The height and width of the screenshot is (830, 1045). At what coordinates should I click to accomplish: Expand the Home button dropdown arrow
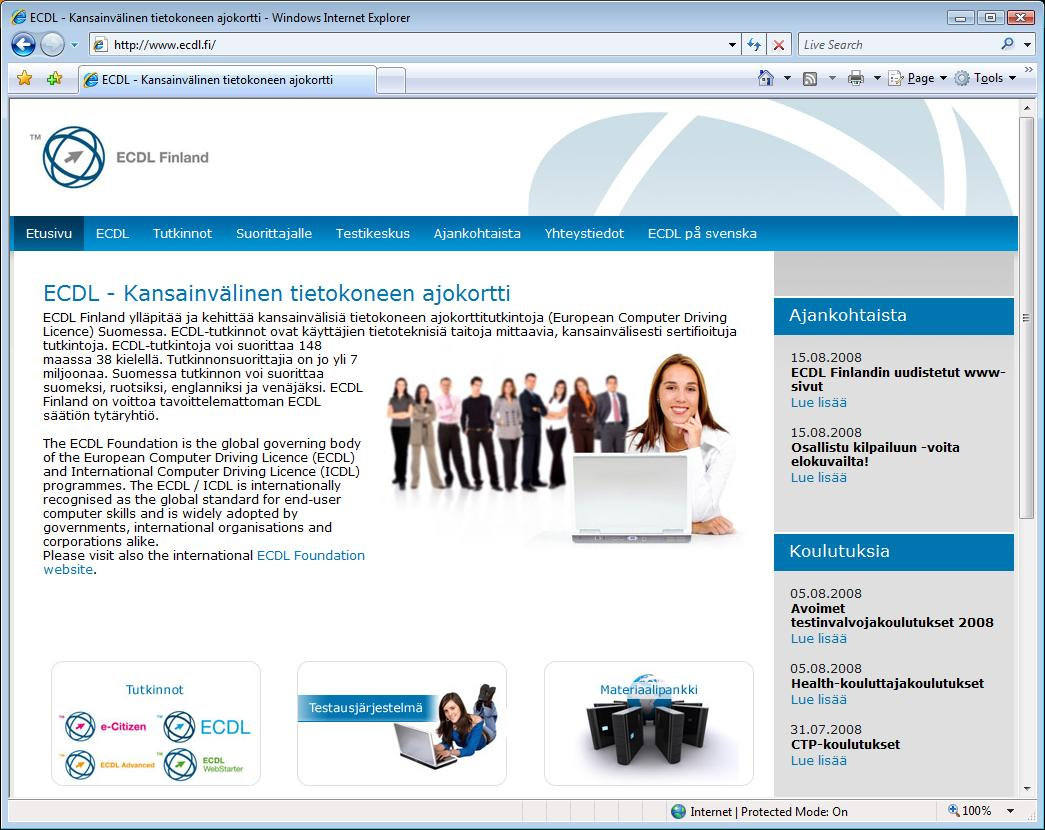pos(787,79)
